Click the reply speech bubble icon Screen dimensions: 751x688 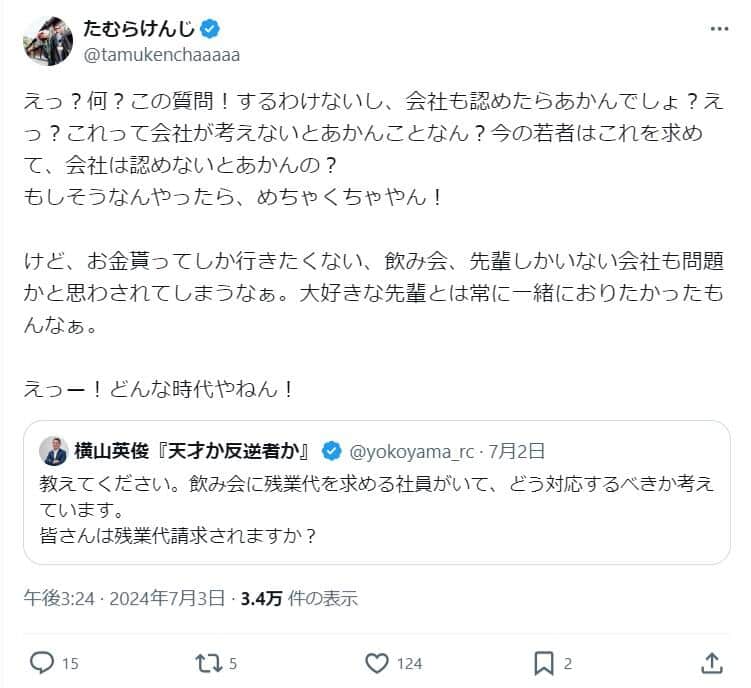tap(41, 662)
